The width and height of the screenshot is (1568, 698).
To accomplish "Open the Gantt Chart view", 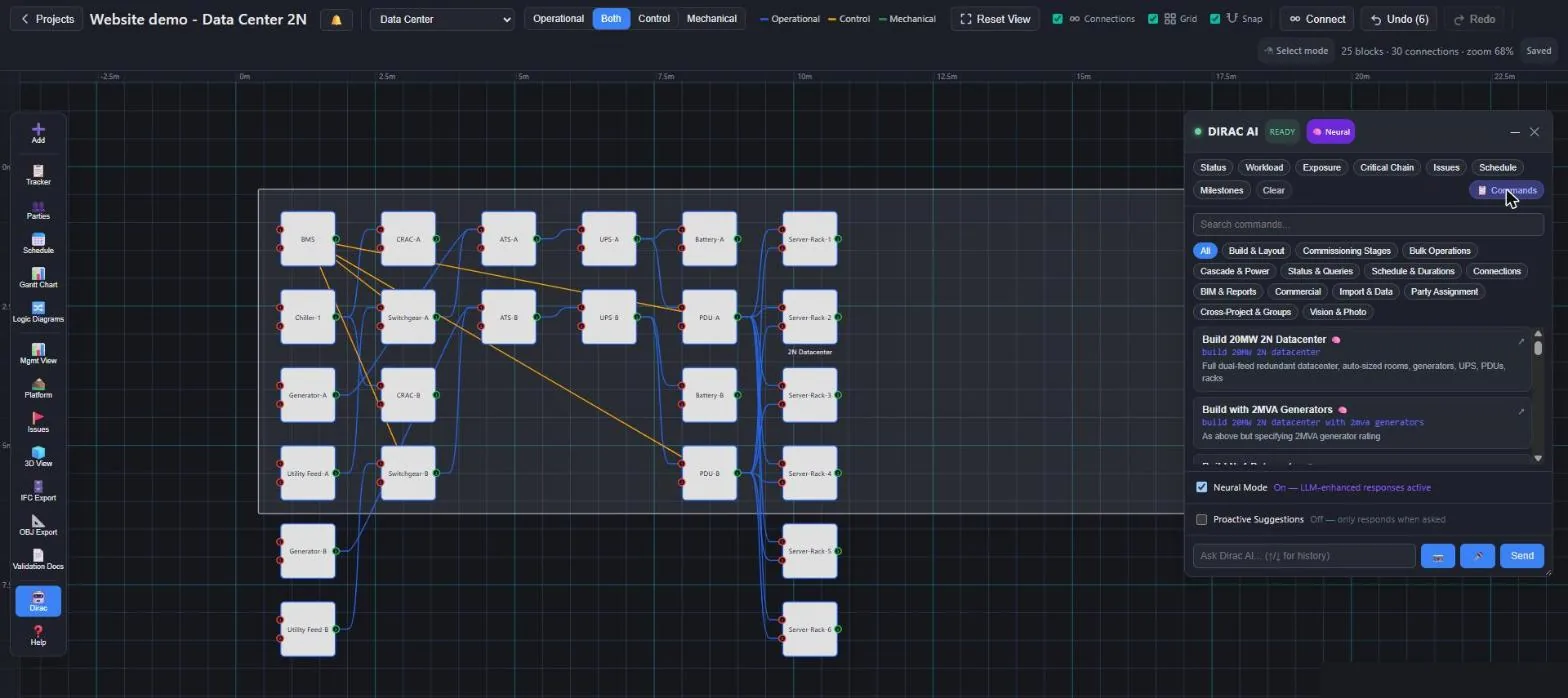I will (x=38, y=278).
